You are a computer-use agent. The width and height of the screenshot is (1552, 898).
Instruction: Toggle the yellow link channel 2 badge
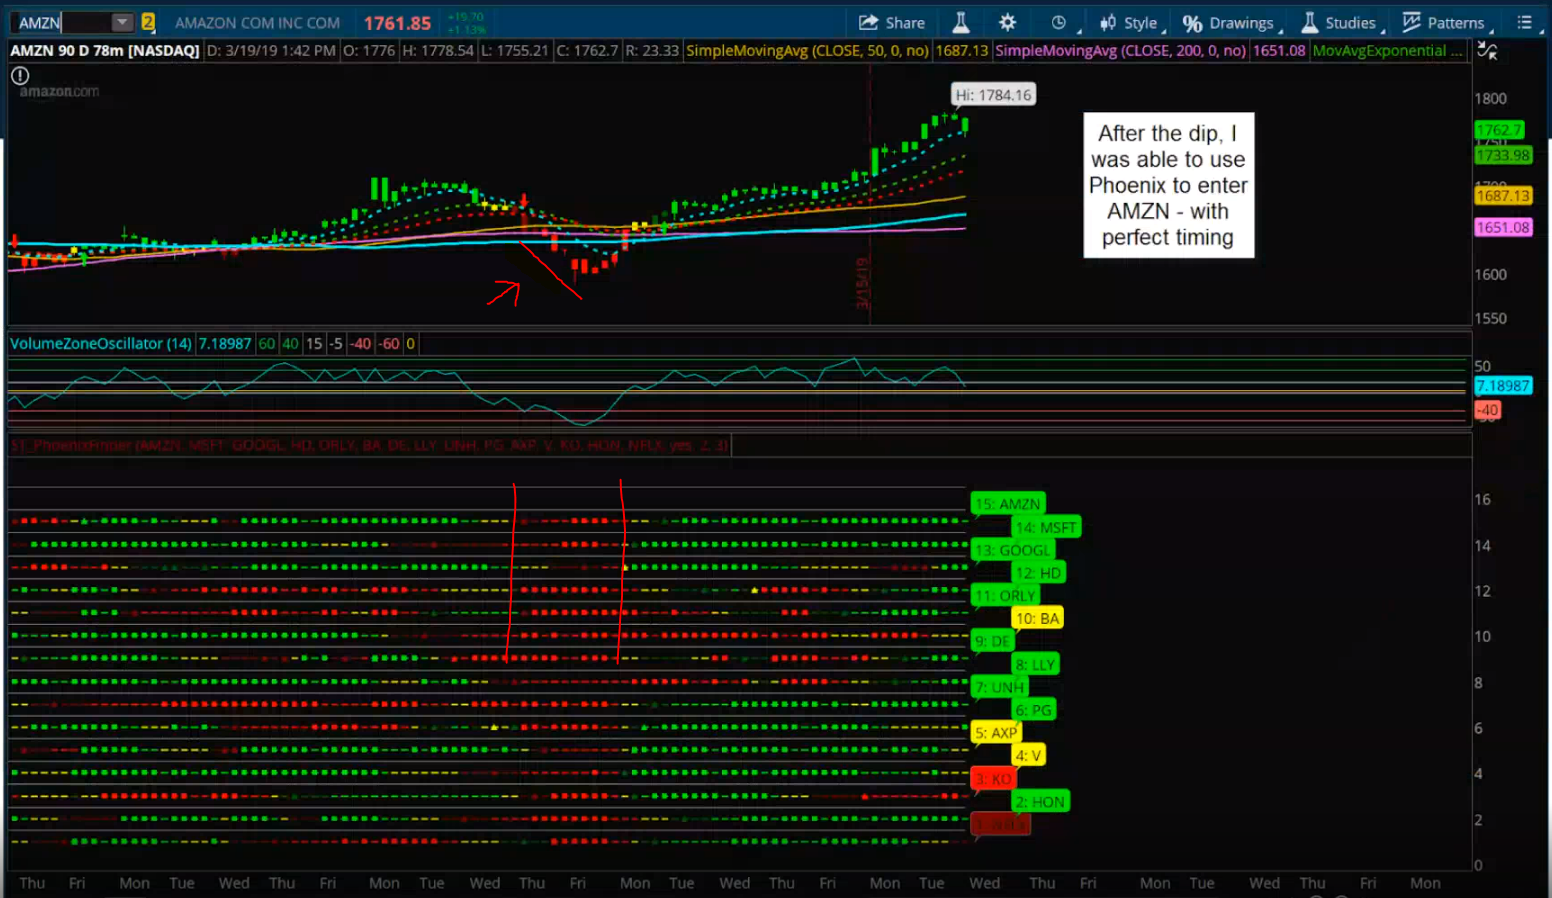tap(147, 21)
